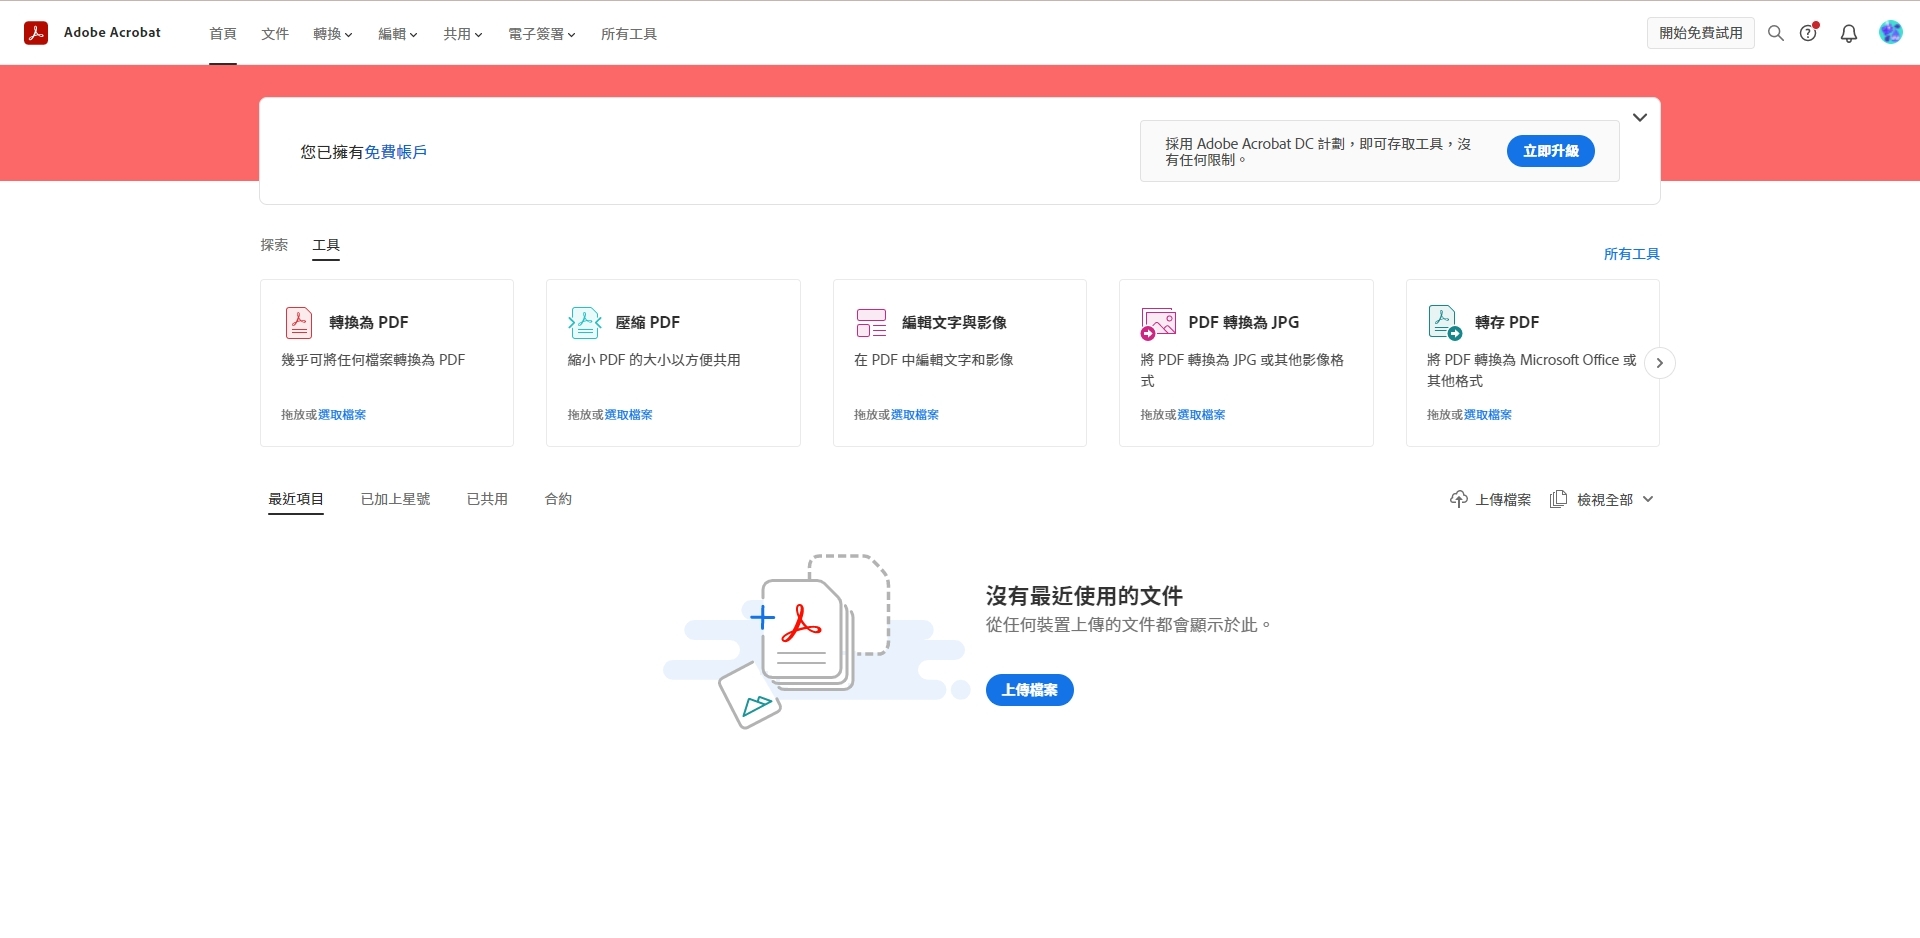The image size is (1920, 938).
Task: Click the 轉換為 PDF tool icon
Action: pyautogui.click(x=299, y=323)
